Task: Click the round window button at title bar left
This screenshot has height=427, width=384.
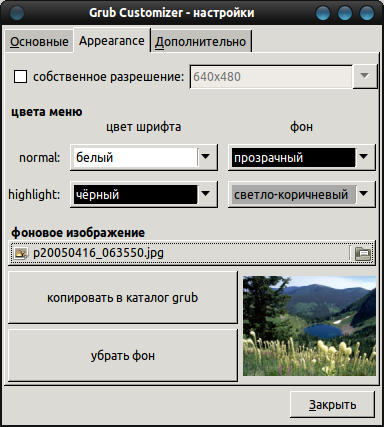Action: [x=17, y=13]
